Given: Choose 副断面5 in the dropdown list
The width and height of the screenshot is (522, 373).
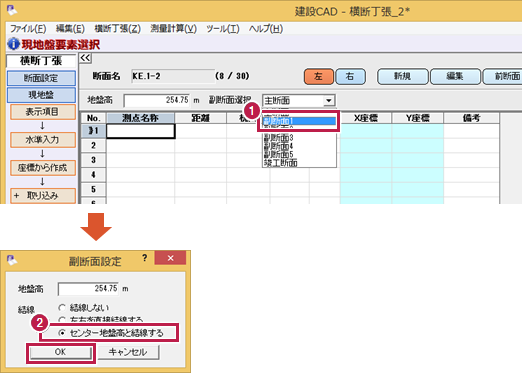Looking at the screenshot, I should coord(299,154).
